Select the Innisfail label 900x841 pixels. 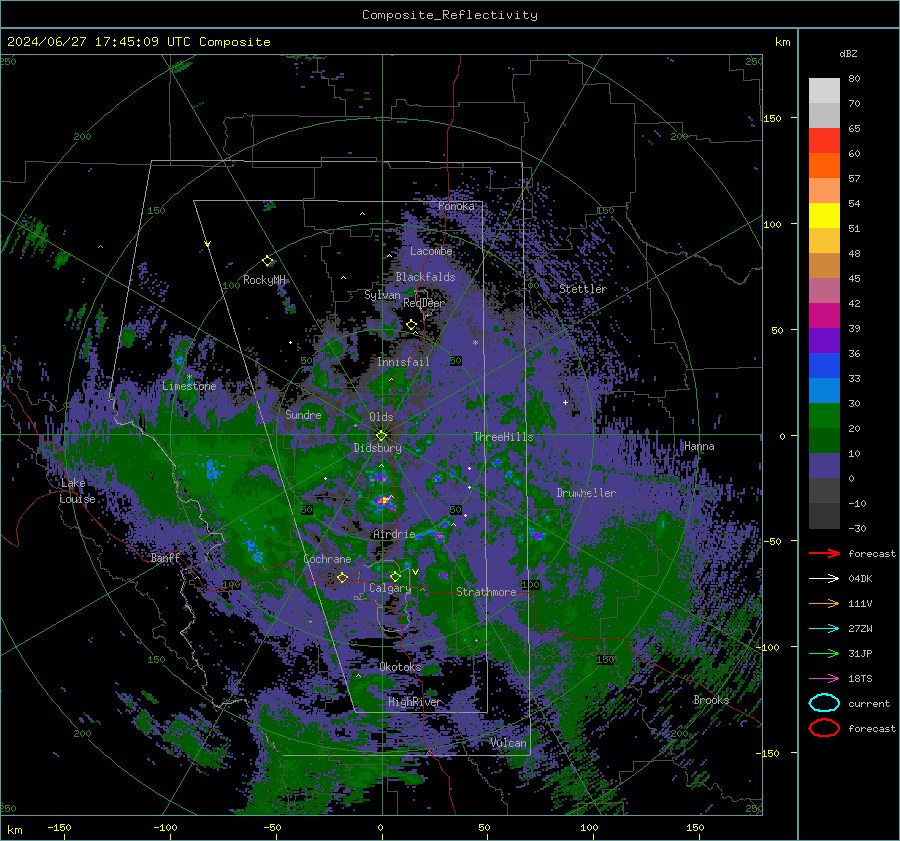pyautogui.click(x=403, y=362)
